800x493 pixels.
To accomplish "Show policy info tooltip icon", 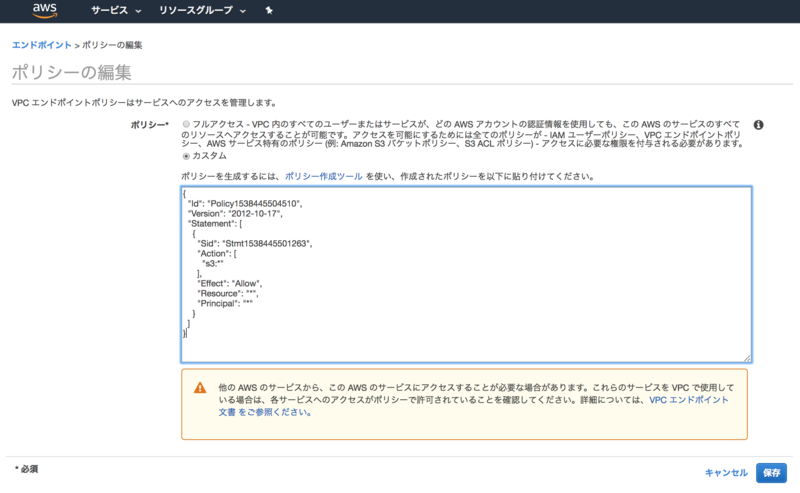I will (759, 125).
